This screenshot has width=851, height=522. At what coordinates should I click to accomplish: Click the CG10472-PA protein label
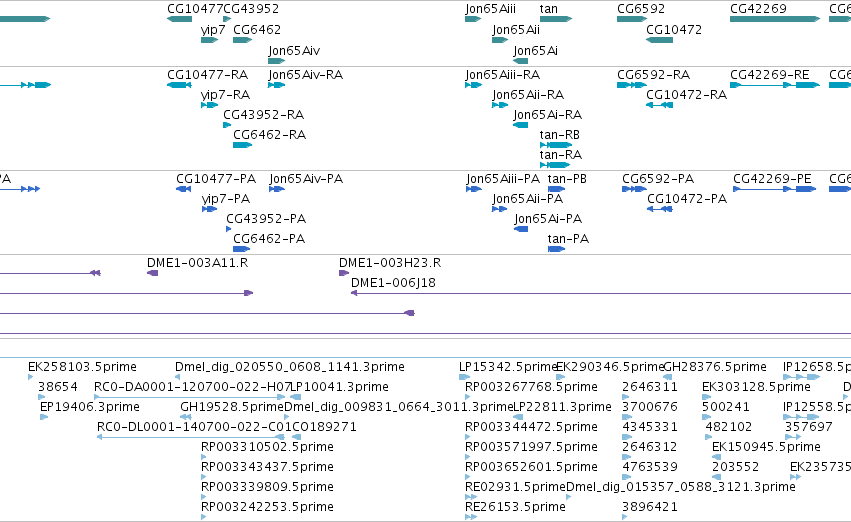687,199
